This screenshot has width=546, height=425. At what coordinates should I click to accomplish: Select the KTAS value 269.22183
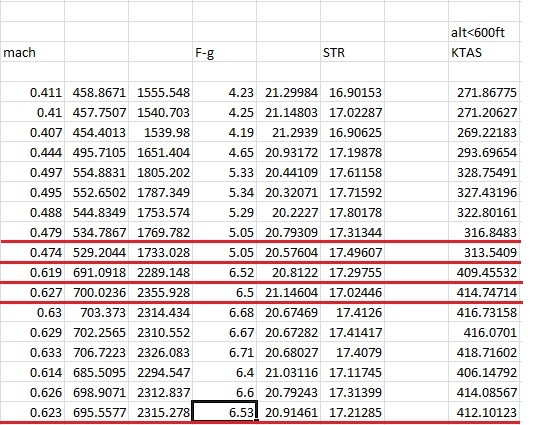click(x=484, y=132)
